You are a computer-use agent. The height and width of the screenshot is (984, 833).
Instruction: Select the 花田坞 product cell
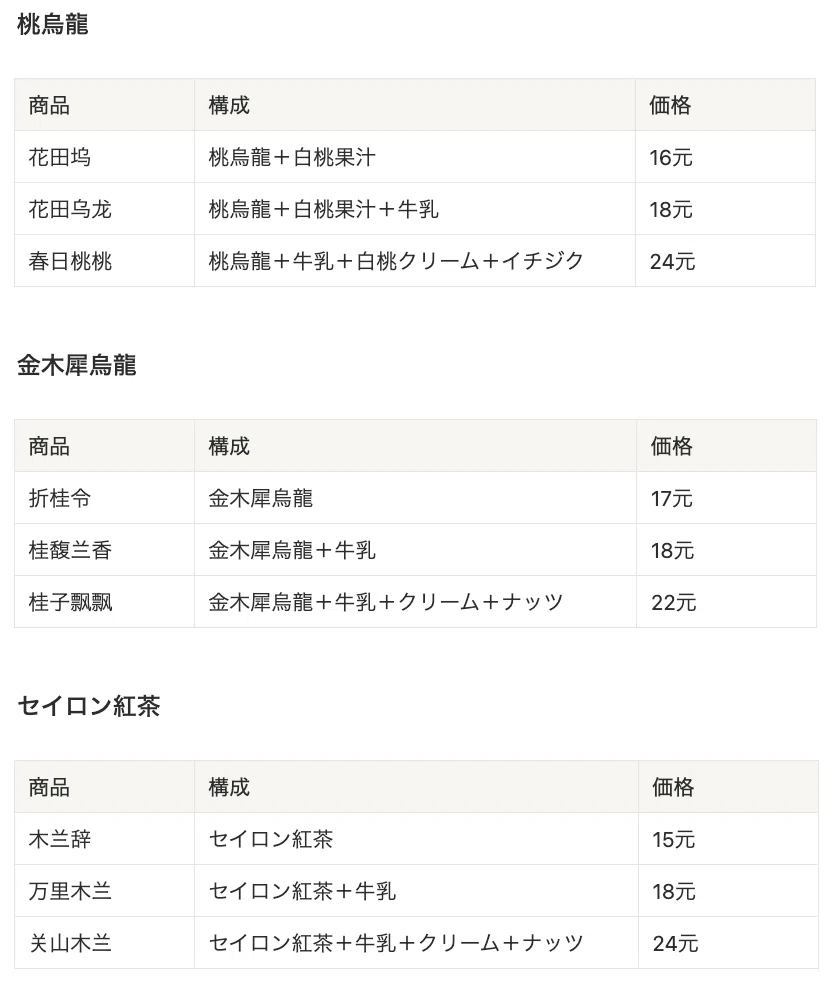[104, 157]
